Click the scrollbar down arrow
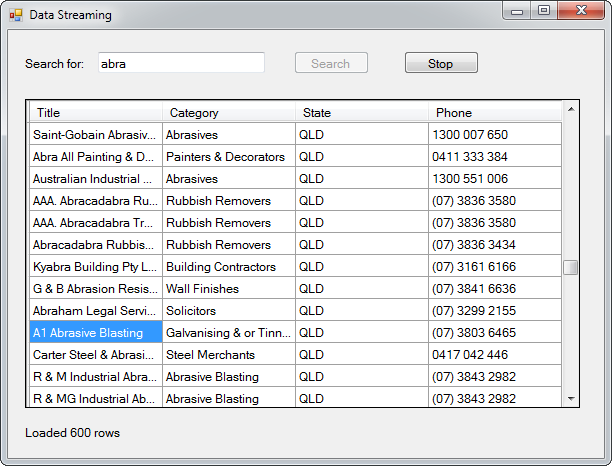 click(571, 398)
